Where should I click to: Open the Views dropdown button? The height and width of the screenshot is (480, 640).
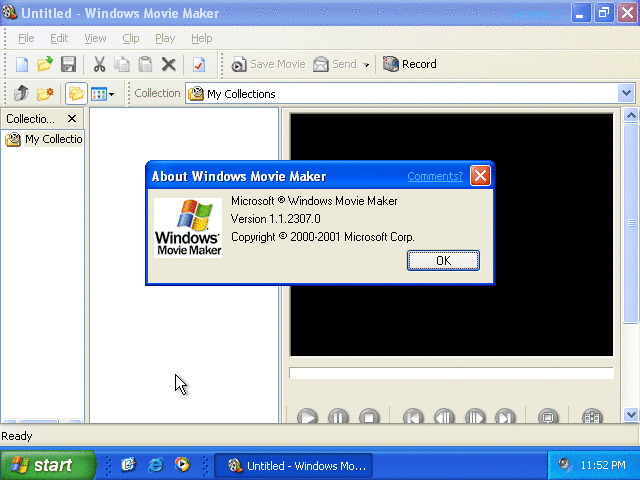click(x=102, y=94)
